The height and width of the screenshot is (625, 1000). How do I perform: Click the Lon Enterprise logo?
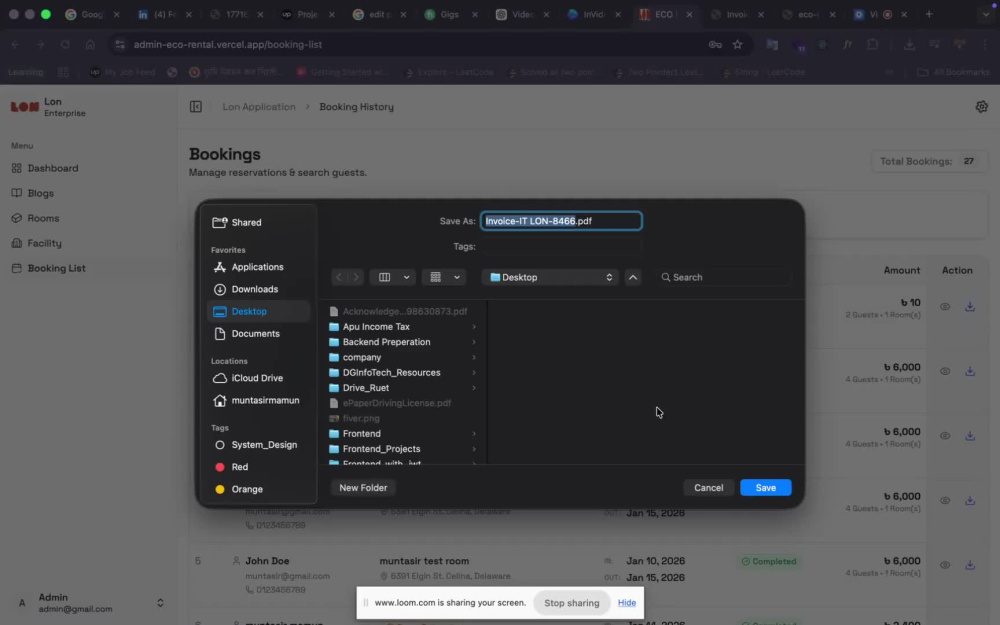(25, 107)
